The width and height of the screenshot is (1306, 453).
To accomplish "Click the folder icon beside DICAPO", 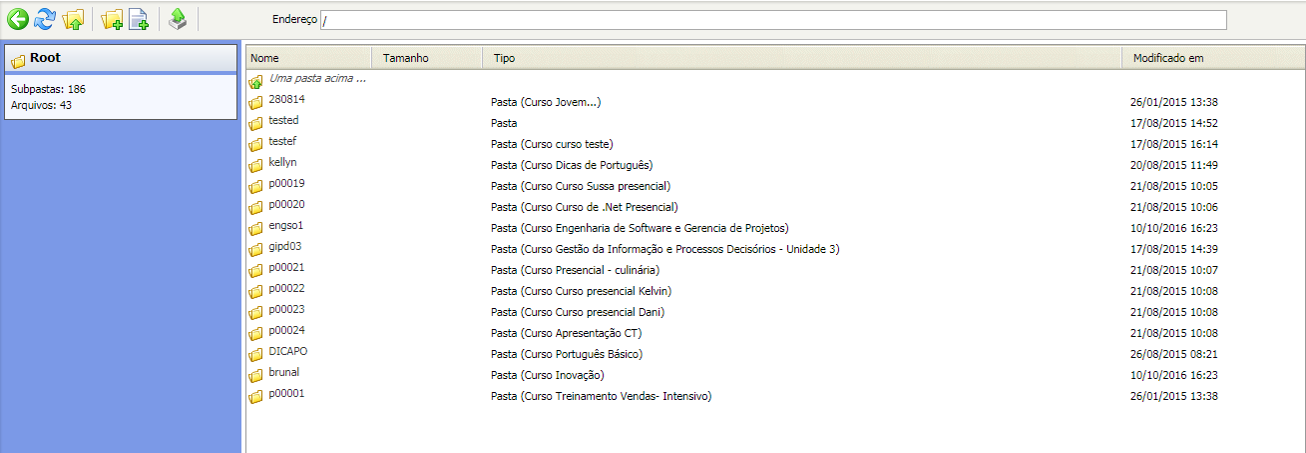I will [256, 354].
